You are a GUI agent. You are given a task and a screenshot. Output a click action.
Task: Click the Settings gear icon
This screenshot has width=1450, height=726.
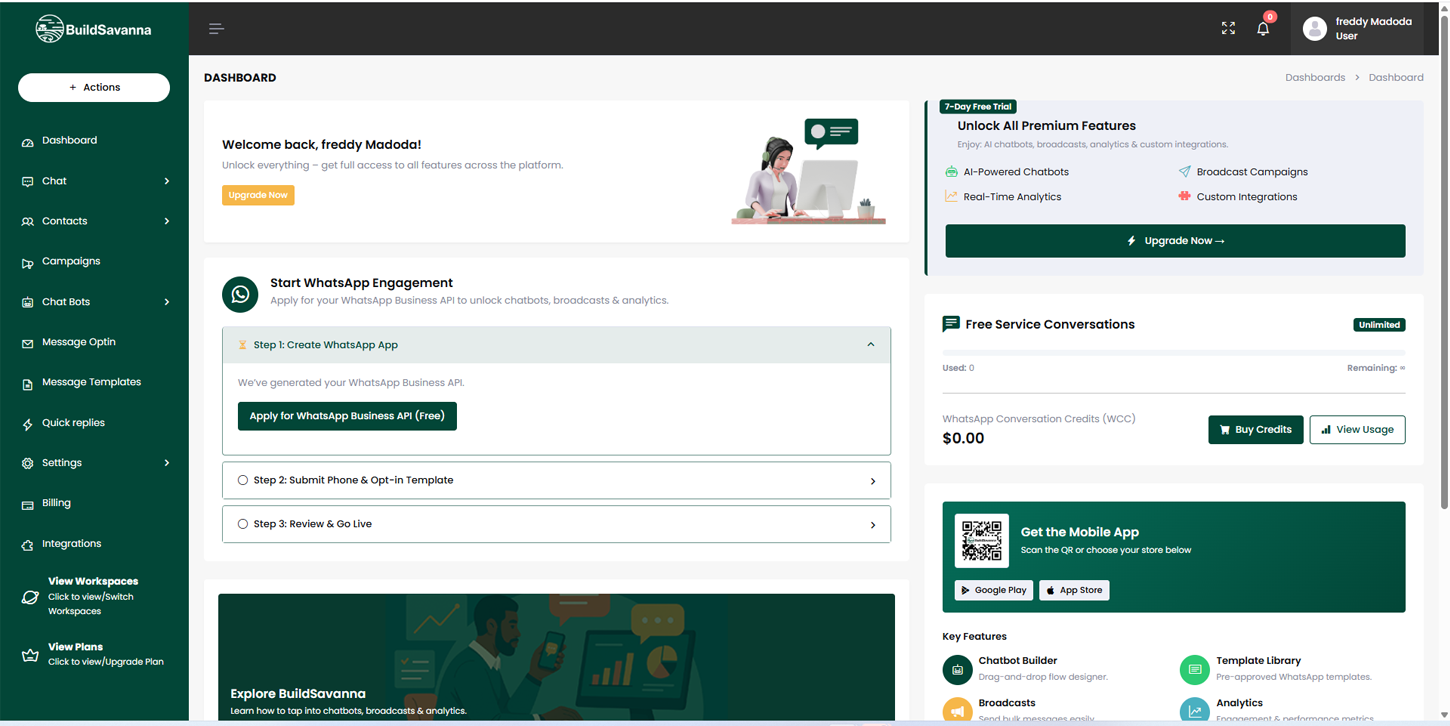pos(27,464)
